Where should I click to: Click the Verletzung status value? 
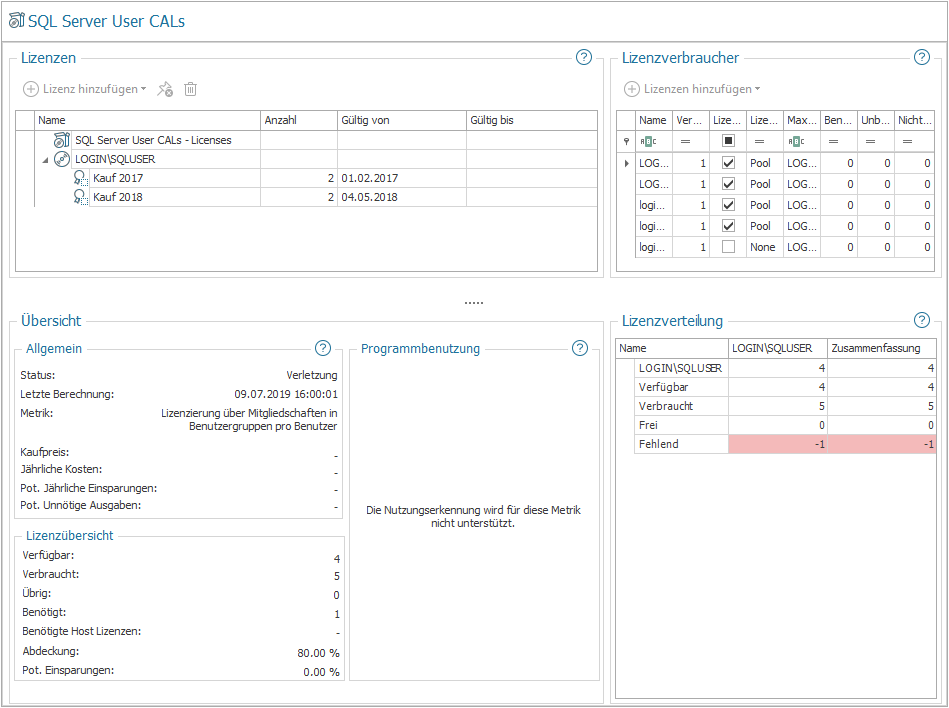pyautogui.click(x=312, y=376)
